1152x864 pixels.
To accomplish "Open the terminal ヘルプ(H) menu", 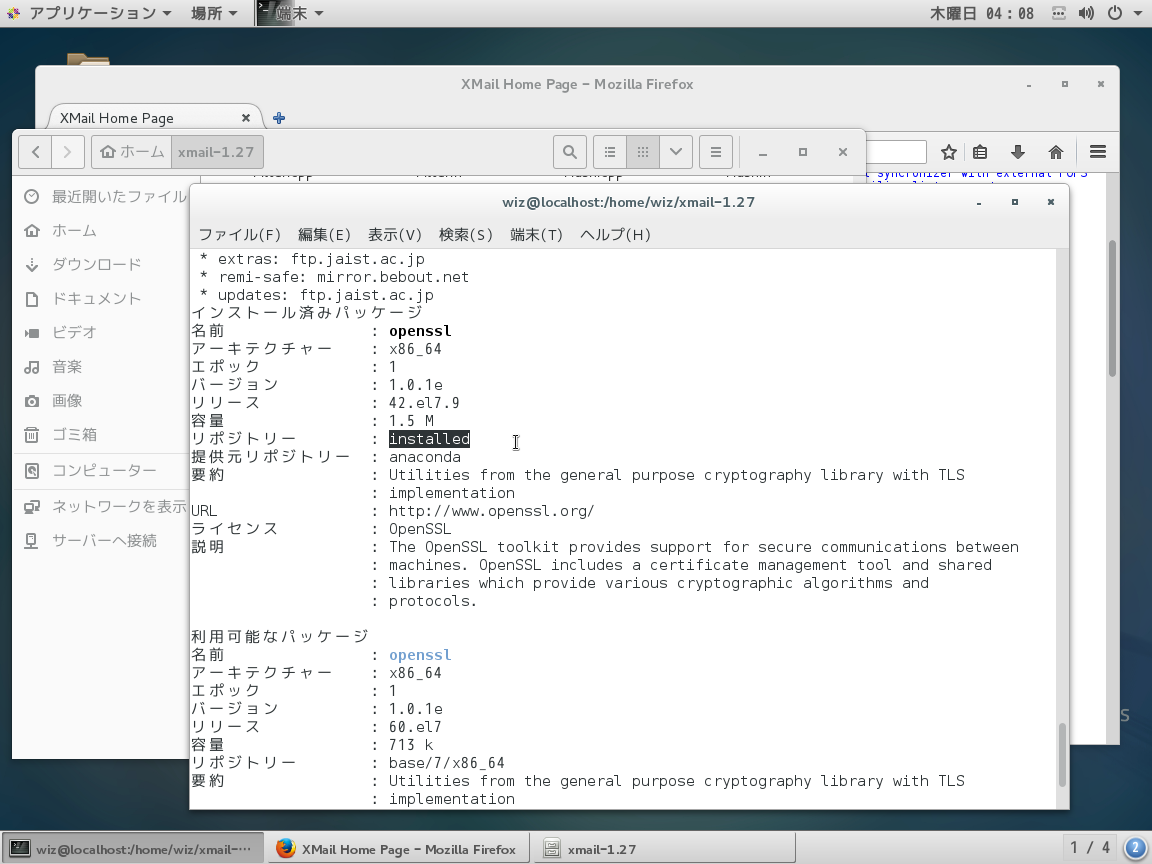I will pos(616,234).
